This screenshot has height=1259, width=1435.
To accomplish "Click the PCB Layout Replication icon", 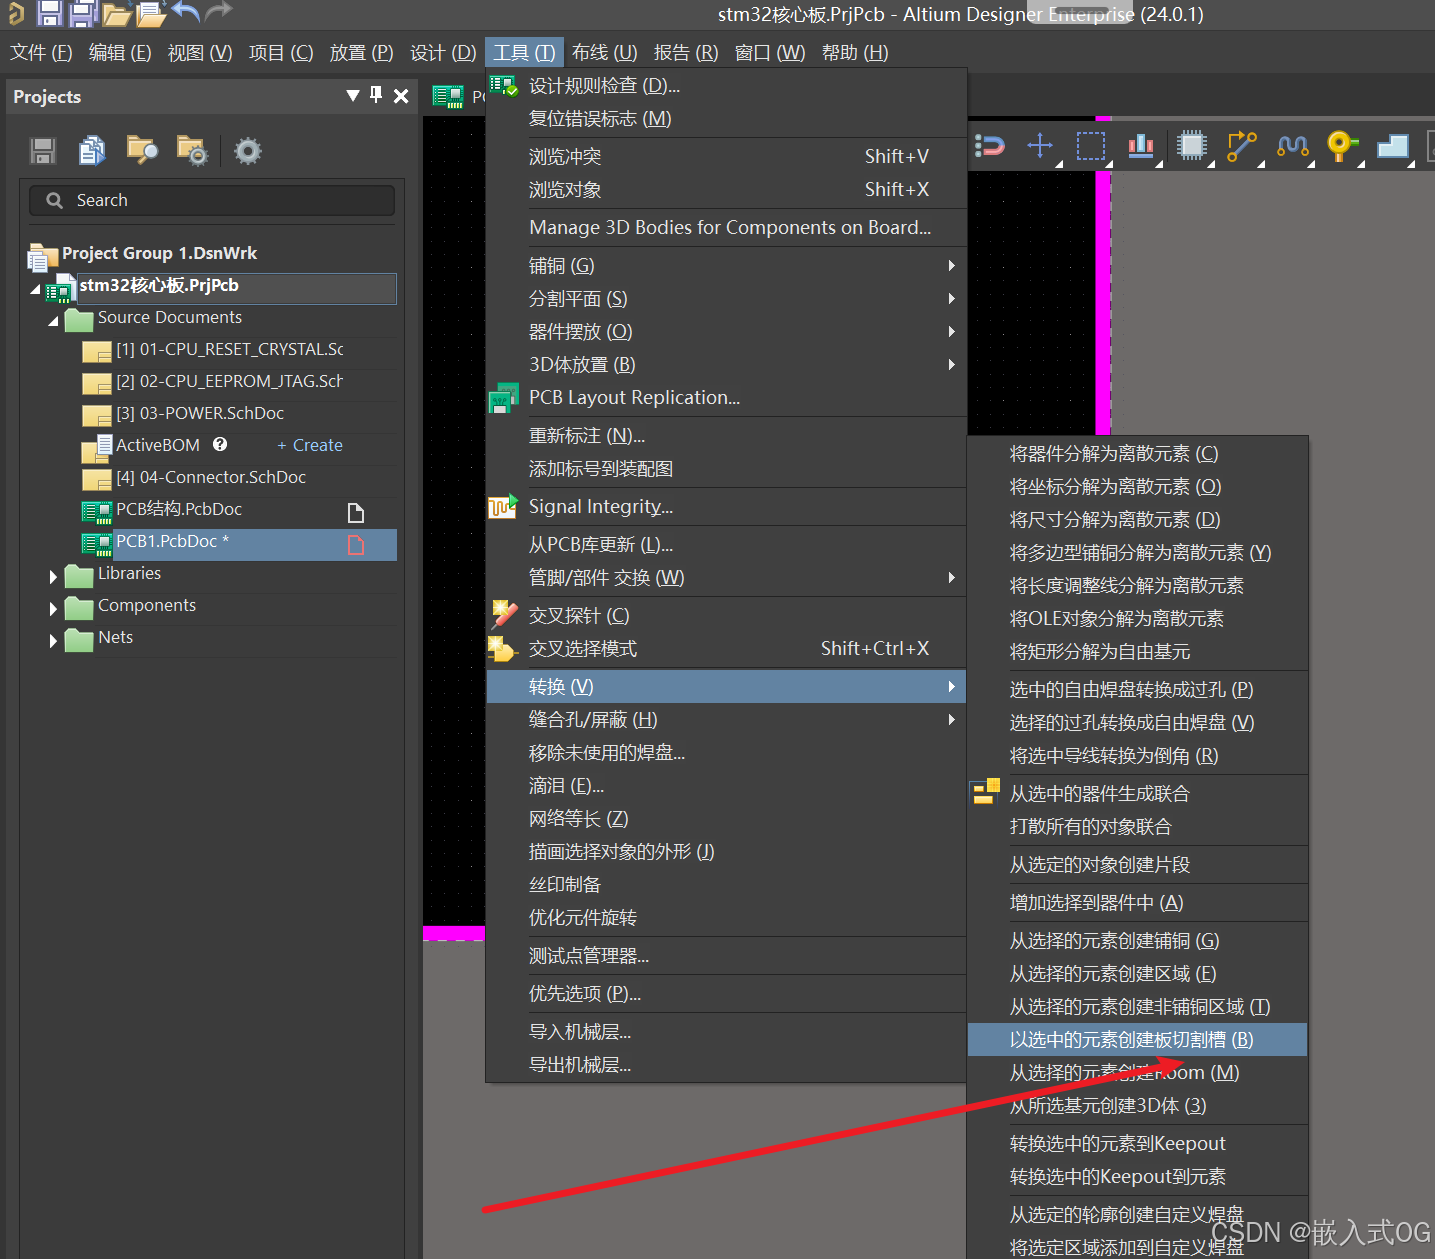I will point(503,398).
